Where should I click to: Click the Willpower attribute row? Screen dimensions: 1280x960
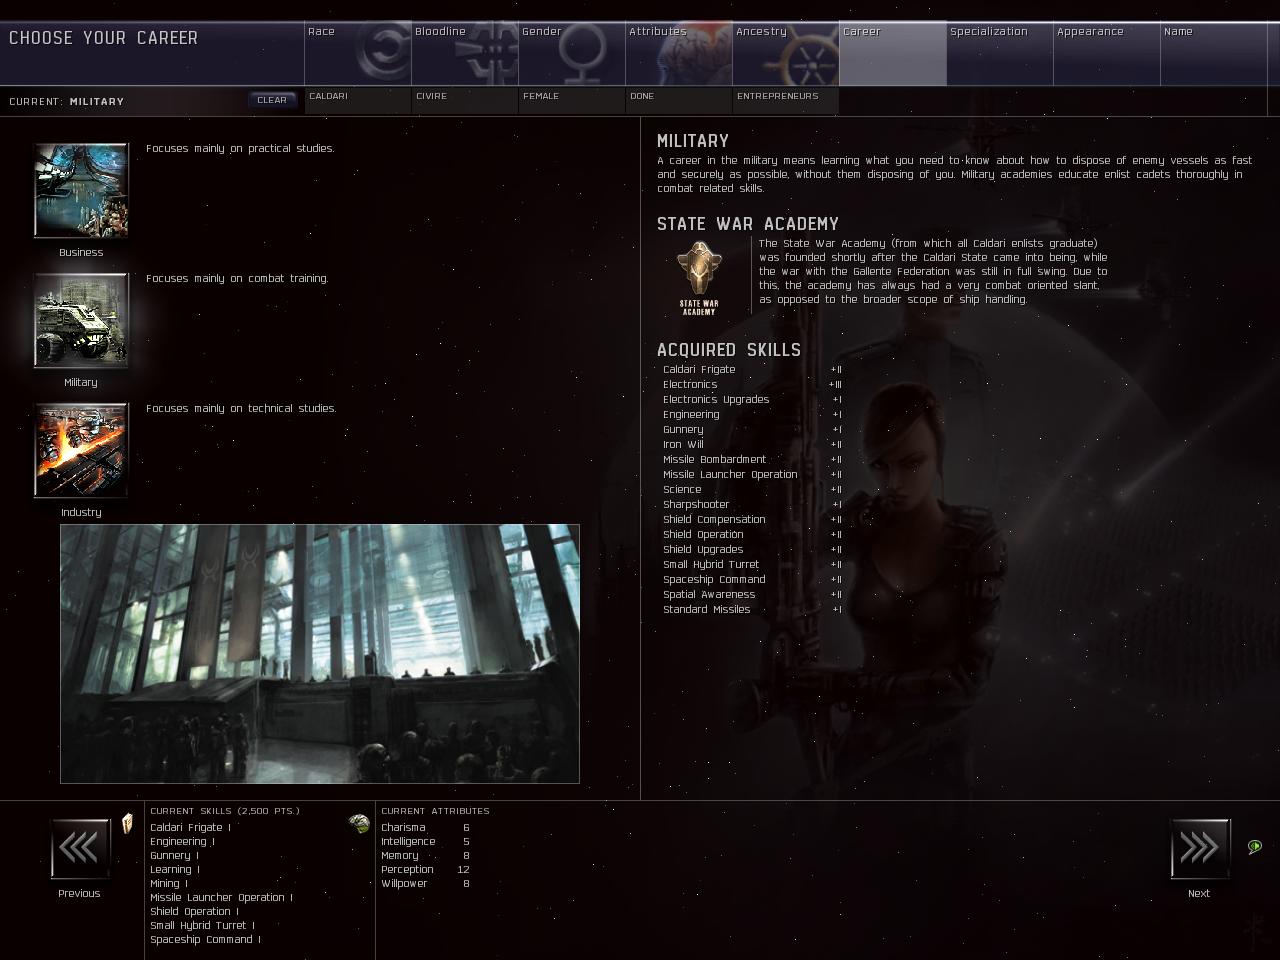coord(425,884)
